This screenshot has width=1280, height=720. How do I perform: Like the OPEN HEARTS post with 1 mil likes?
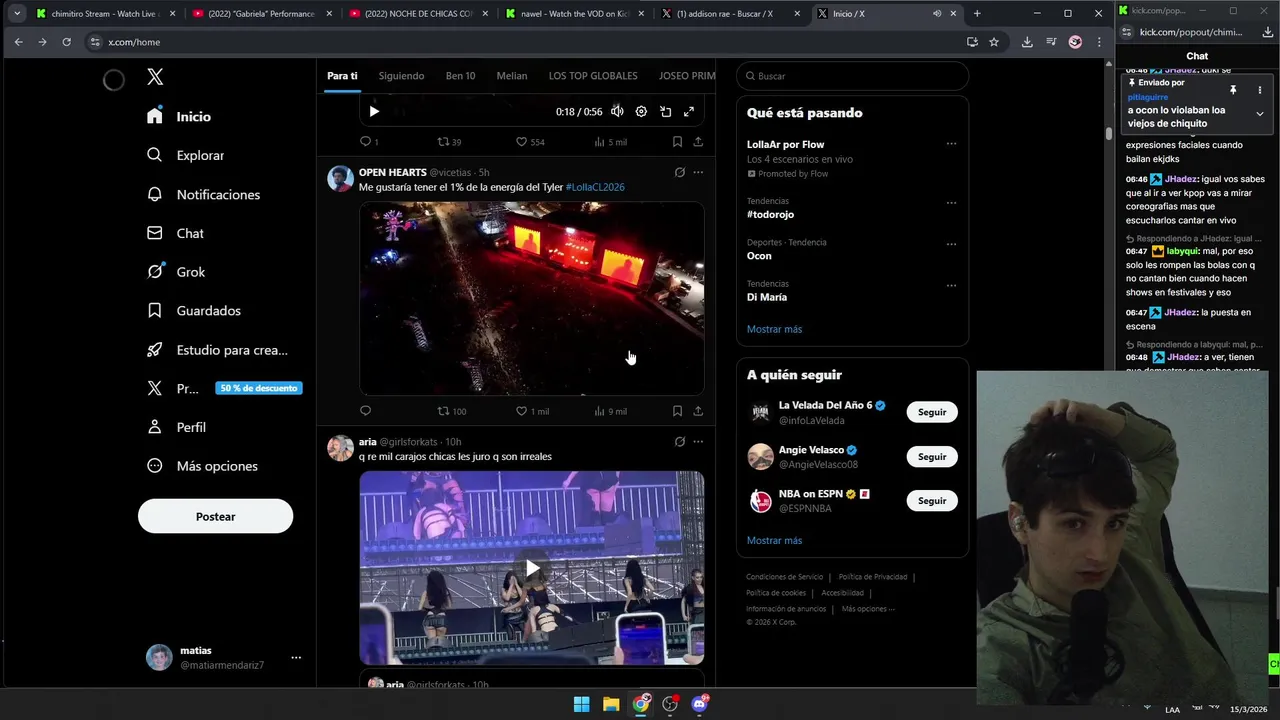pos(532,411)
